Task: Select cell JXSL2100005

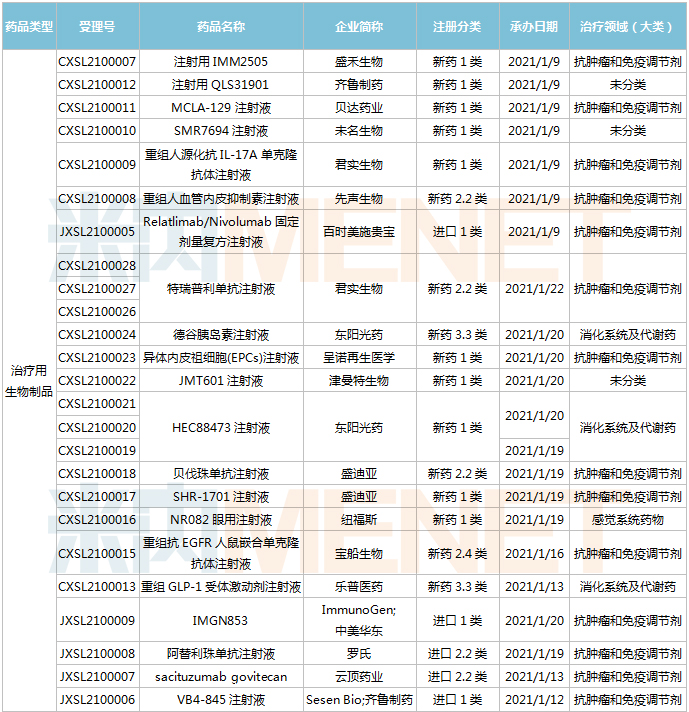Action: point(98,232)
